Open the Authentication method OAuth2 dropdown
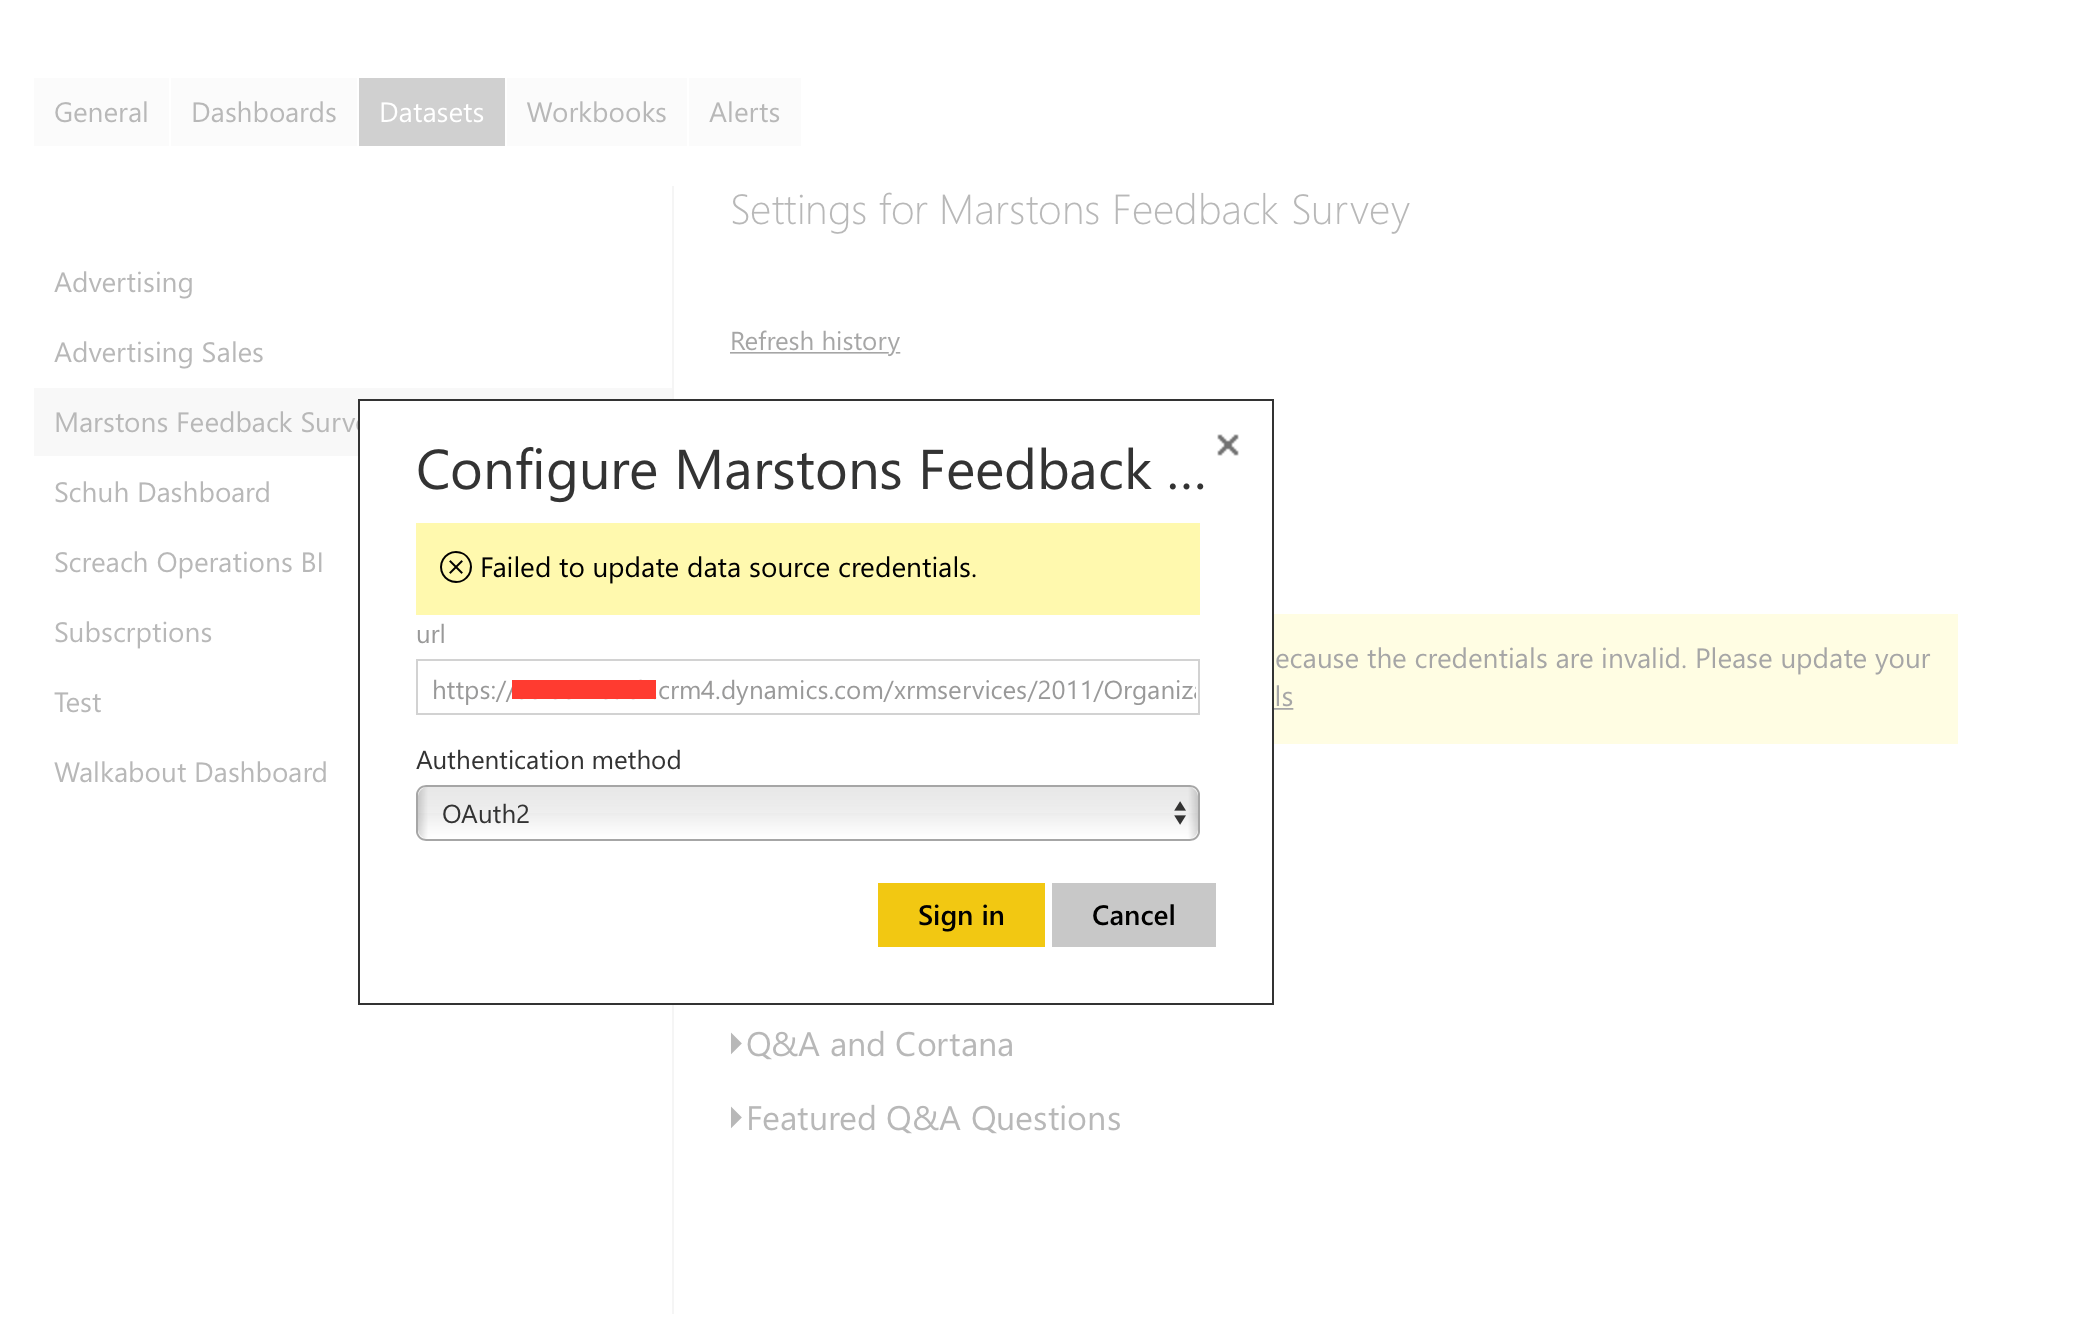Screen dimensions: 2076x1344 tap(807, 813)
